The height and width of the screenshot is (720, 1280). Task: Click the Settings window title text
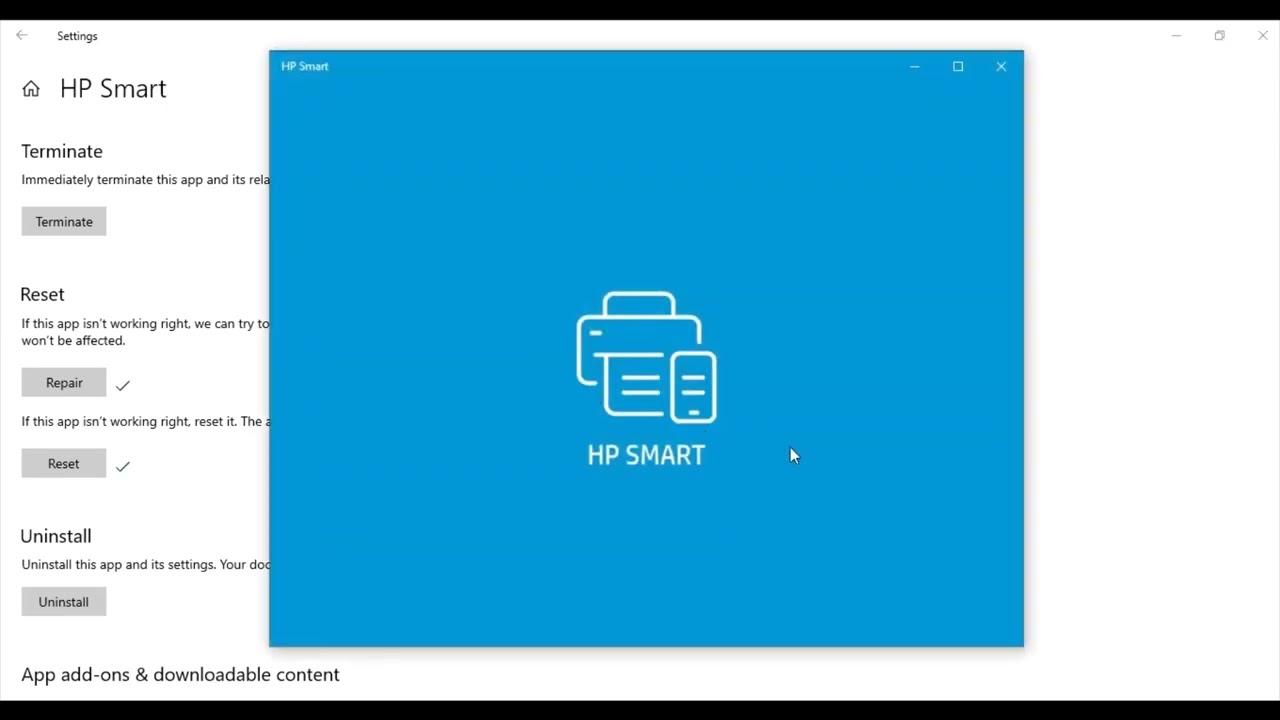coord(77,36)
